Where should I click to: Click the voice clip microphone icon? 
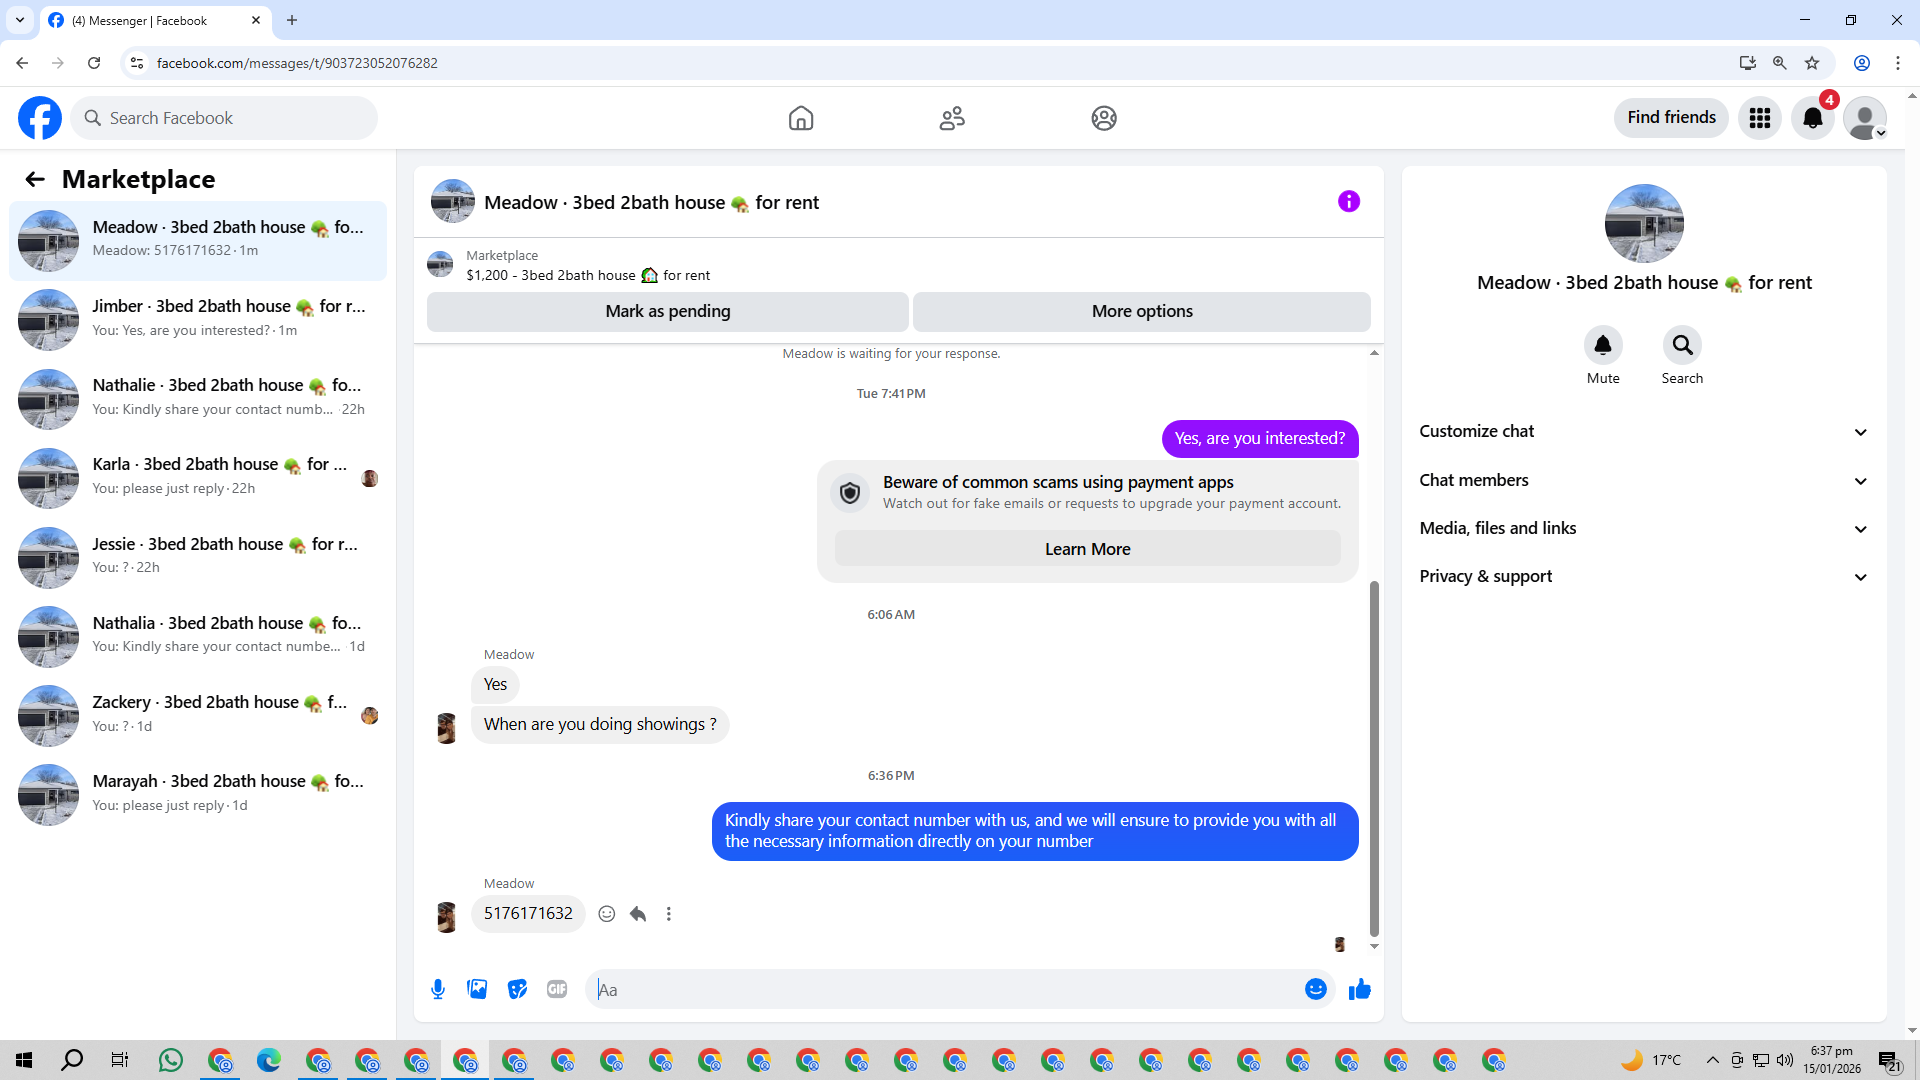click(x=438, y=989)
